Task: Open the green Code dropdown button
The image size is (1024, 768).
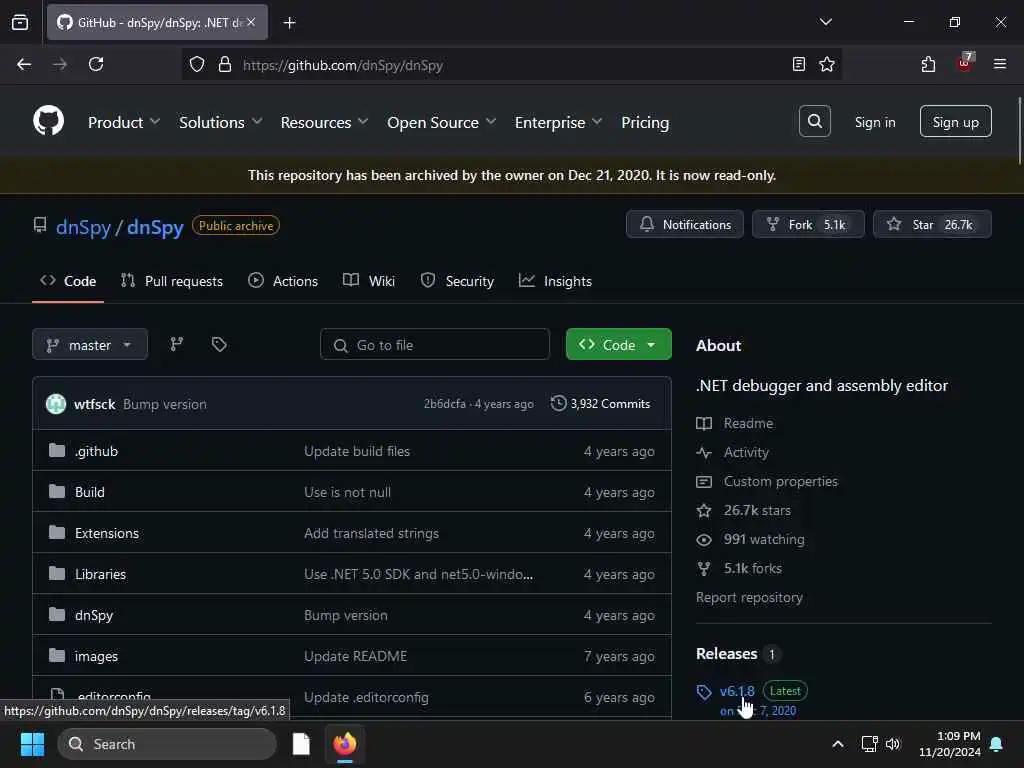Action: (618, 344)
